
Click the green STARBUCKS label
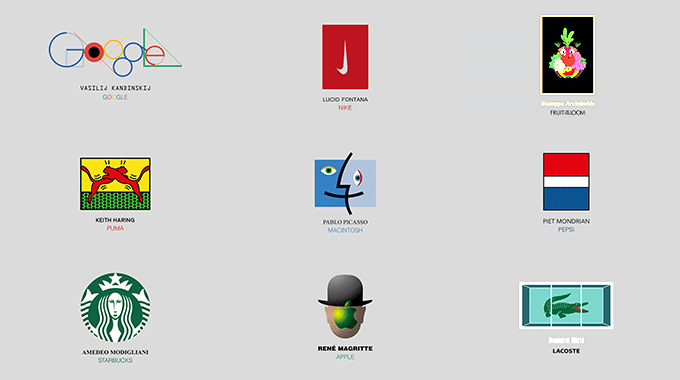click(x=115, y=360)
